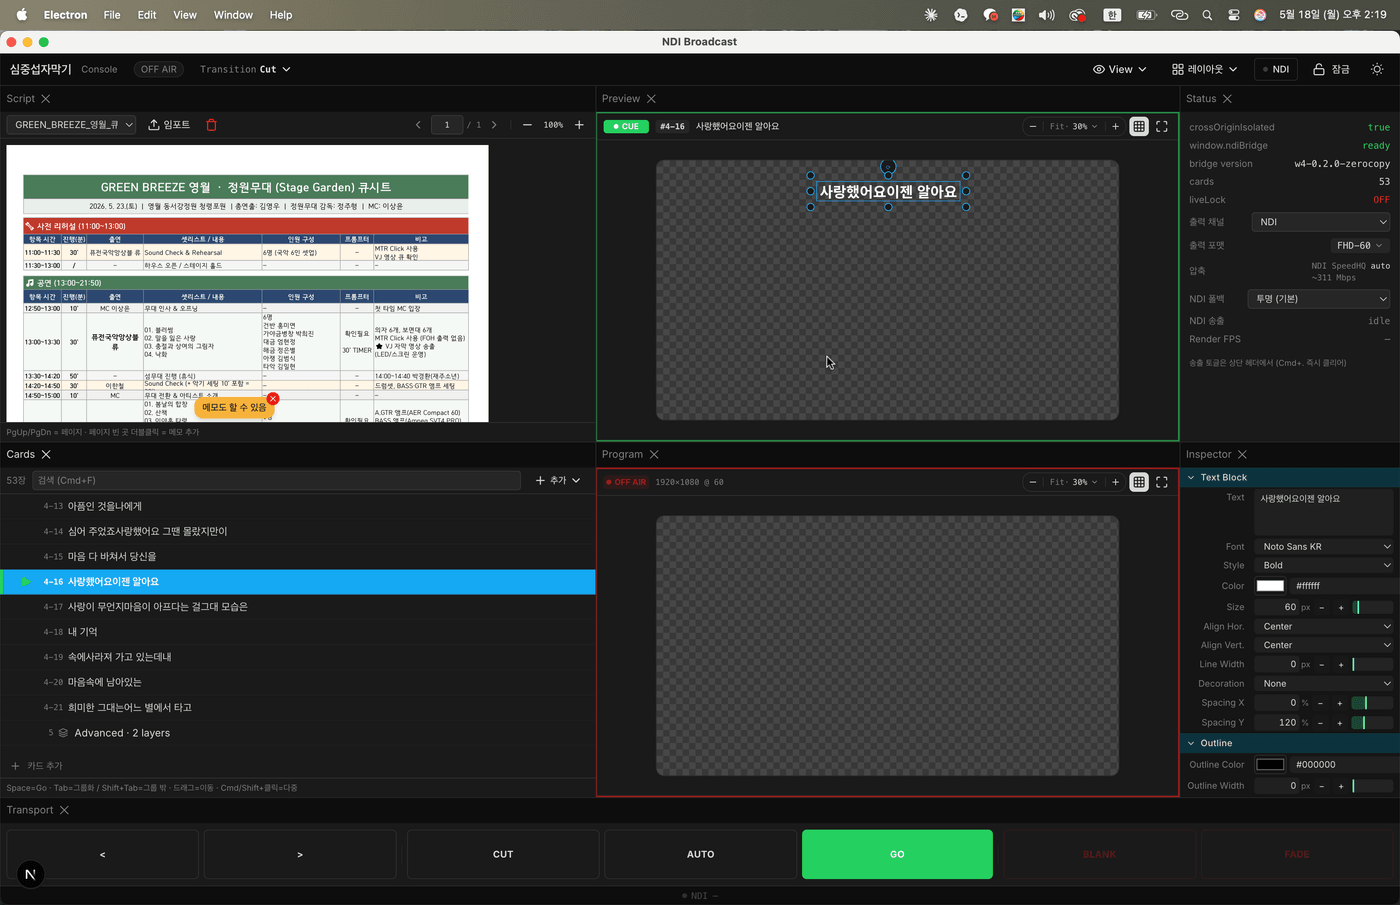Collapse the Outline section
Image resolution: width=1400 pixels, height=905 pixels.
[1191, 743]
